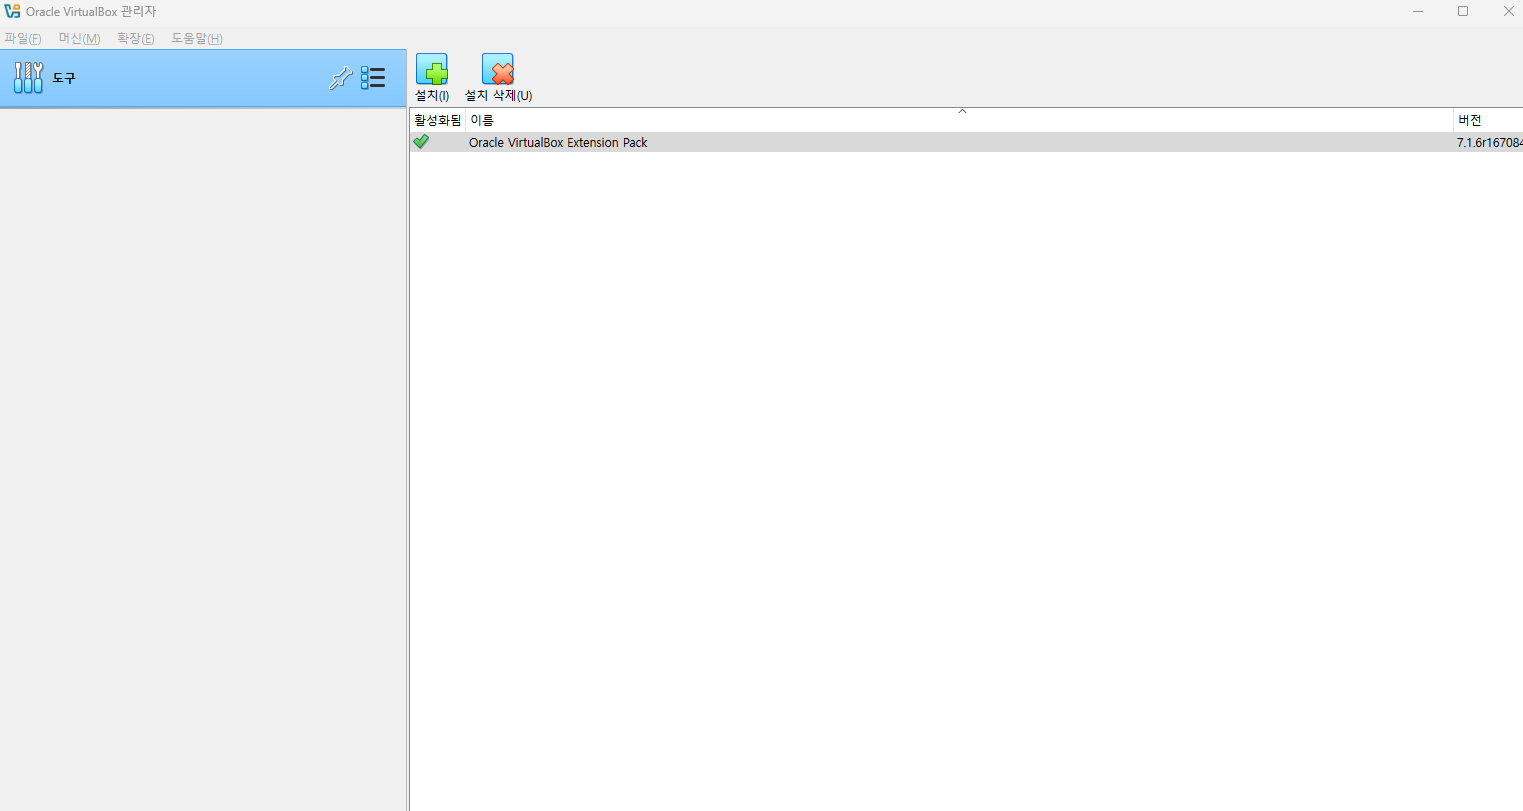Open the Tools list menu icon
This screenshot has width=1523, height=811.
(373, 78)
